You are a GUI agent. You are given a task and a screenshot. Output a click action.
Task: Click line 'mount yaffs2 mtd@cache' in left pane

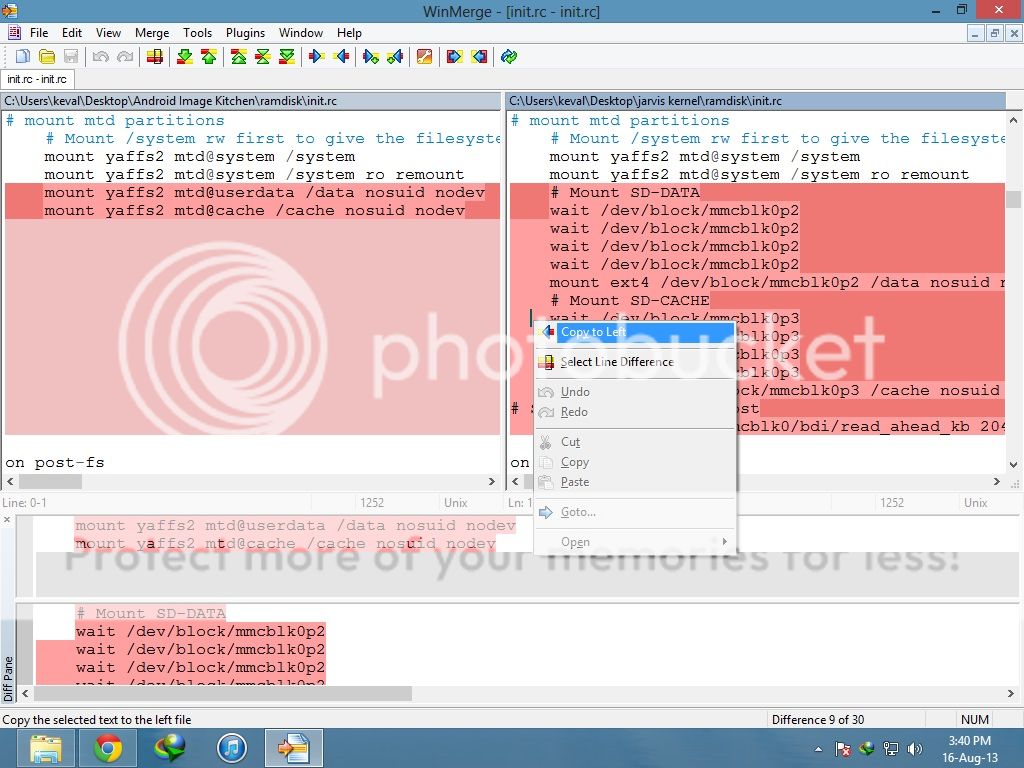[255, 210]
